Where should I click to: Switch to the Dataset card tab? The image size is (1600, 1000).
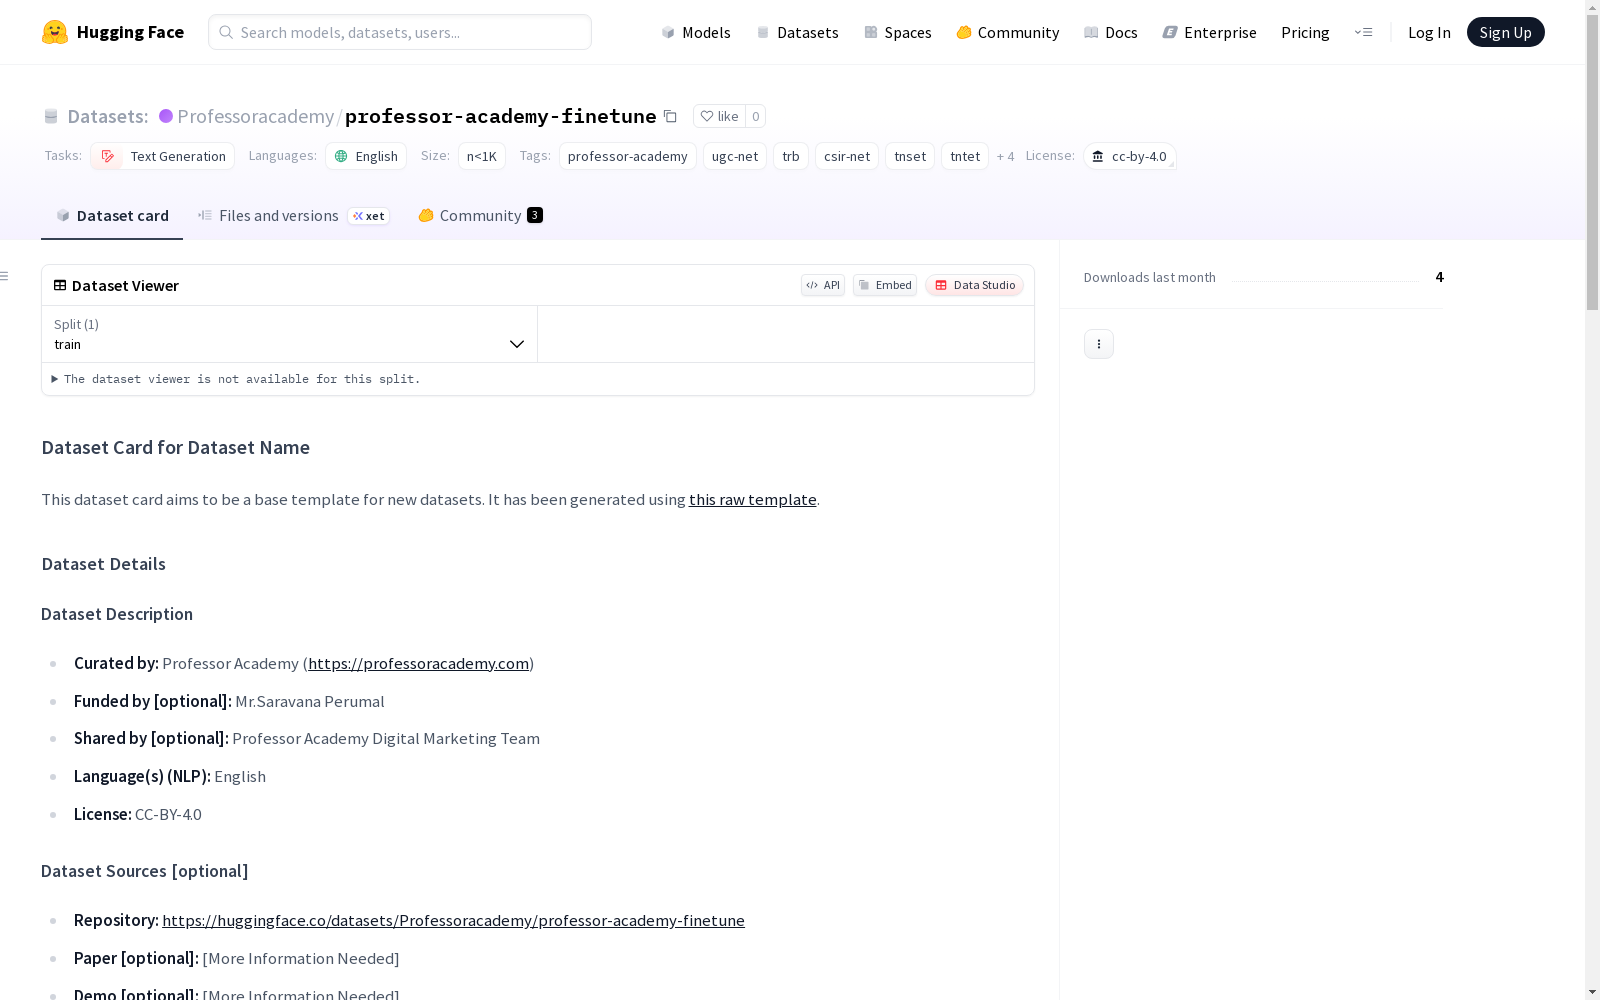coord(112,216)
